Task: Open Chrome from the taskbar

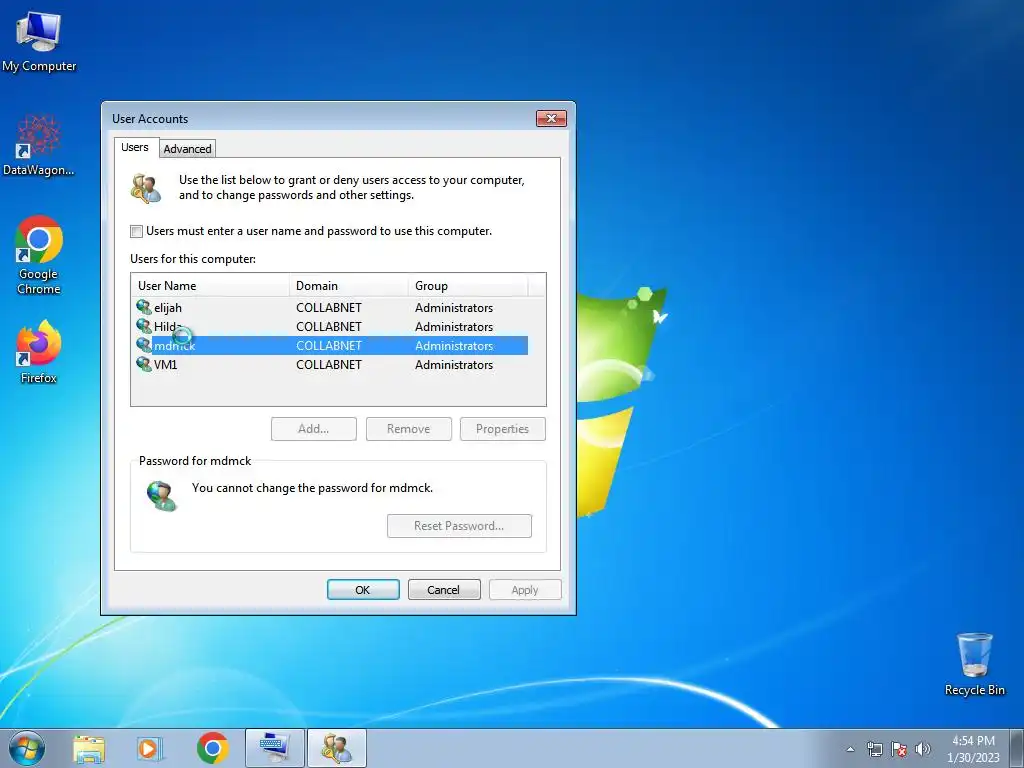Action: point(212,748)
